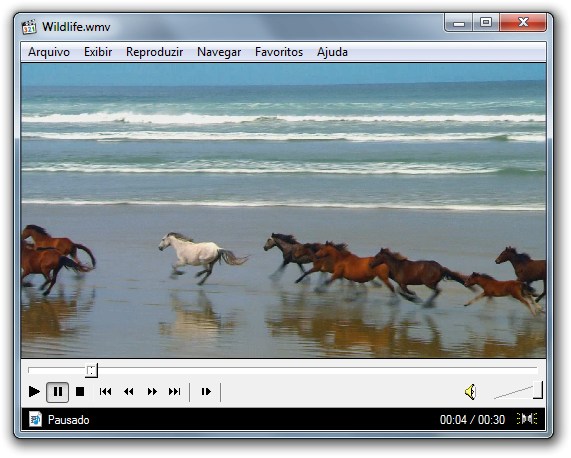Screen dimensions: 571x458
Task: Expand the Favoritos menu
Action: point(279,52)
